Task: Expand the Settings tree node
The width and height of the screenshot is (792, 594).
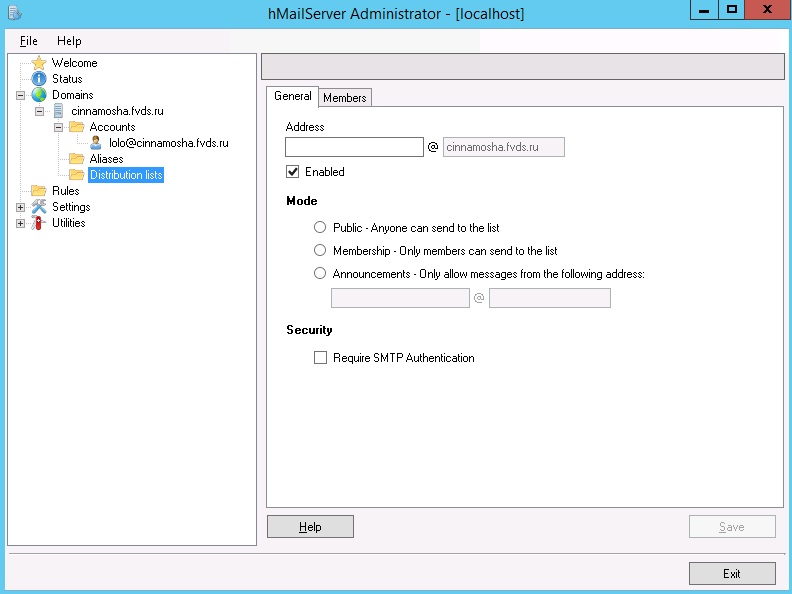Action: [x=20, y=207]
